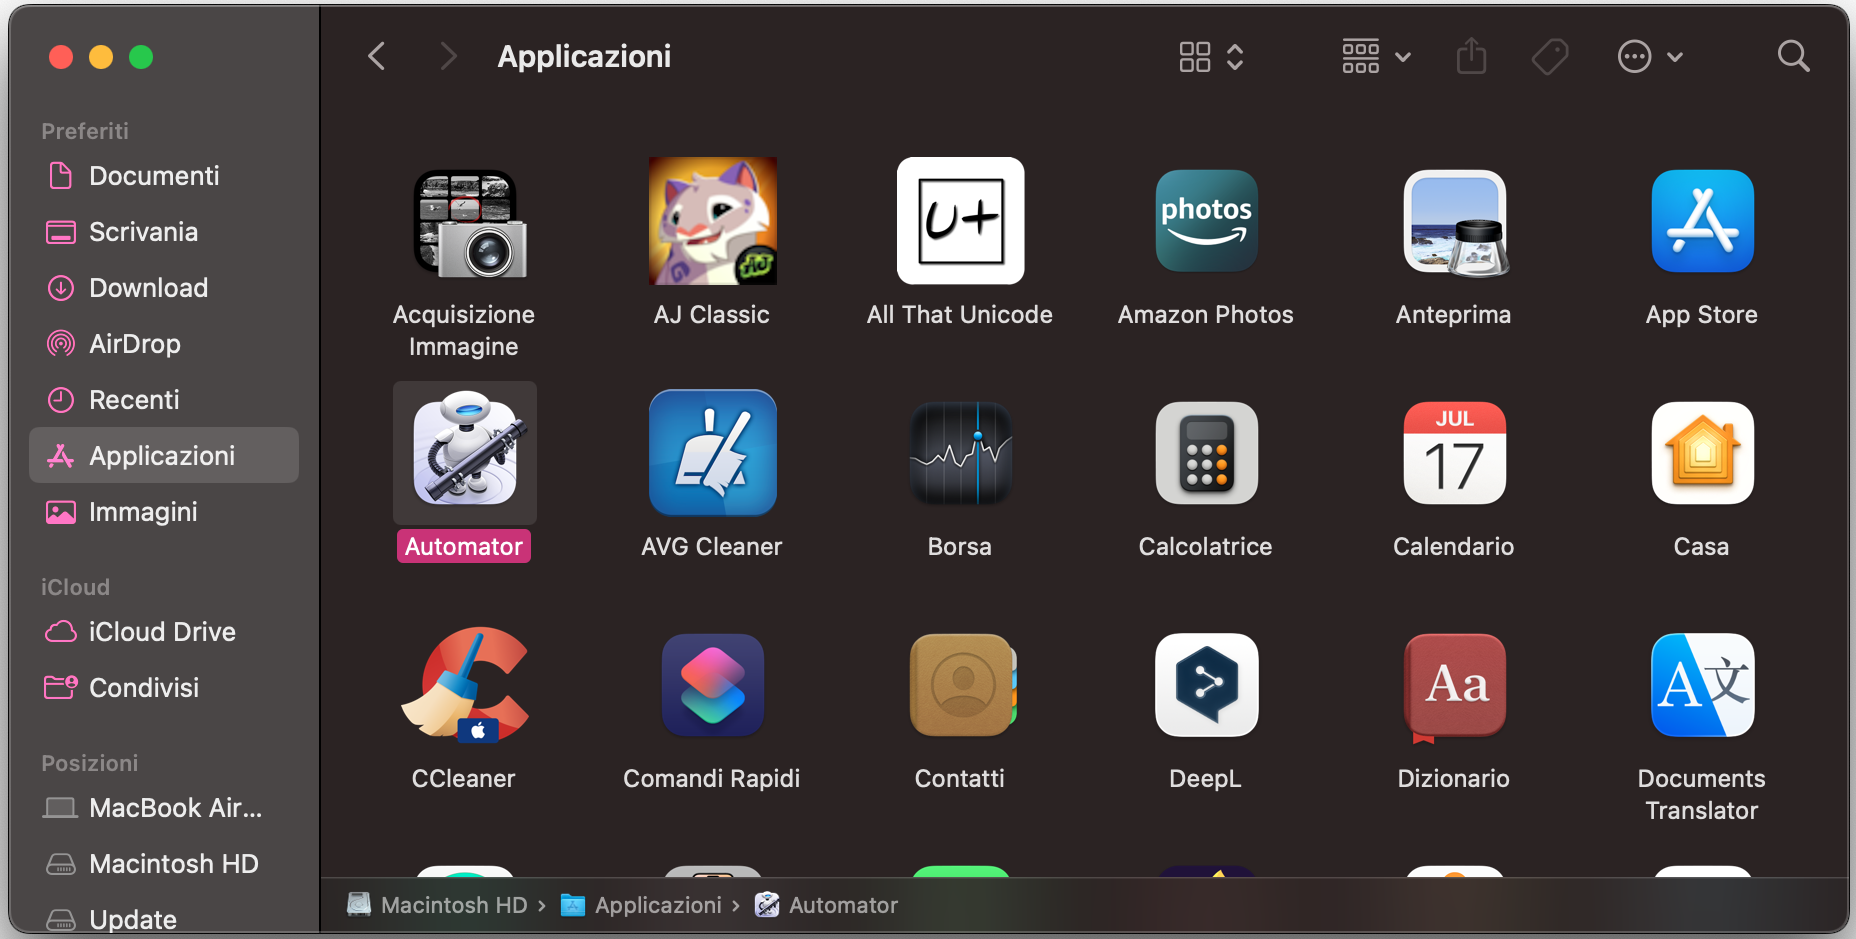Image resolution: width=1856 pixels, height=939 pixels.
Task: Select the Calcolatrice app icon
Action: 1206,453
